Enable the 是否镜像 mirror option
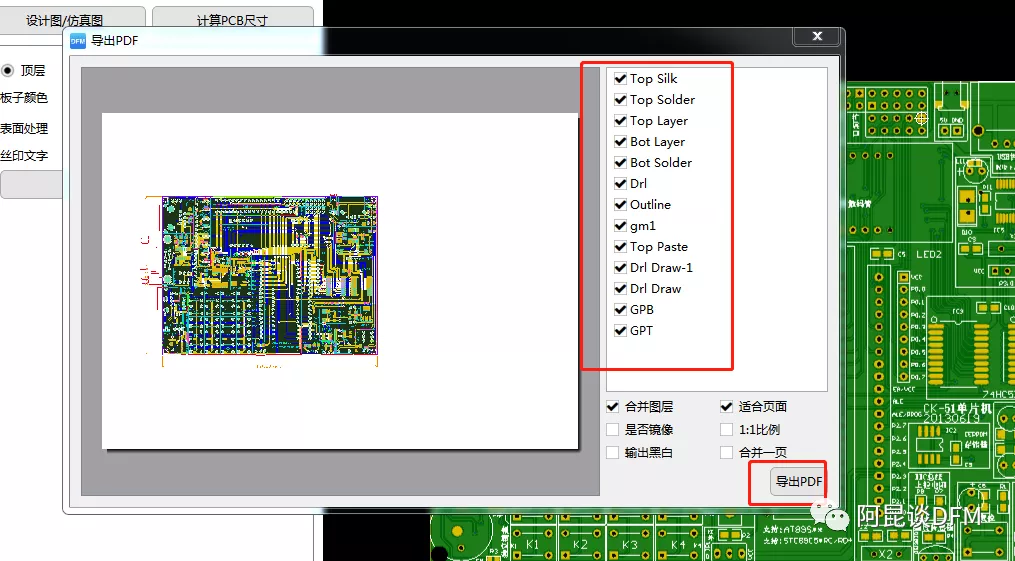The image size is (1015, 561). (612, 430)
